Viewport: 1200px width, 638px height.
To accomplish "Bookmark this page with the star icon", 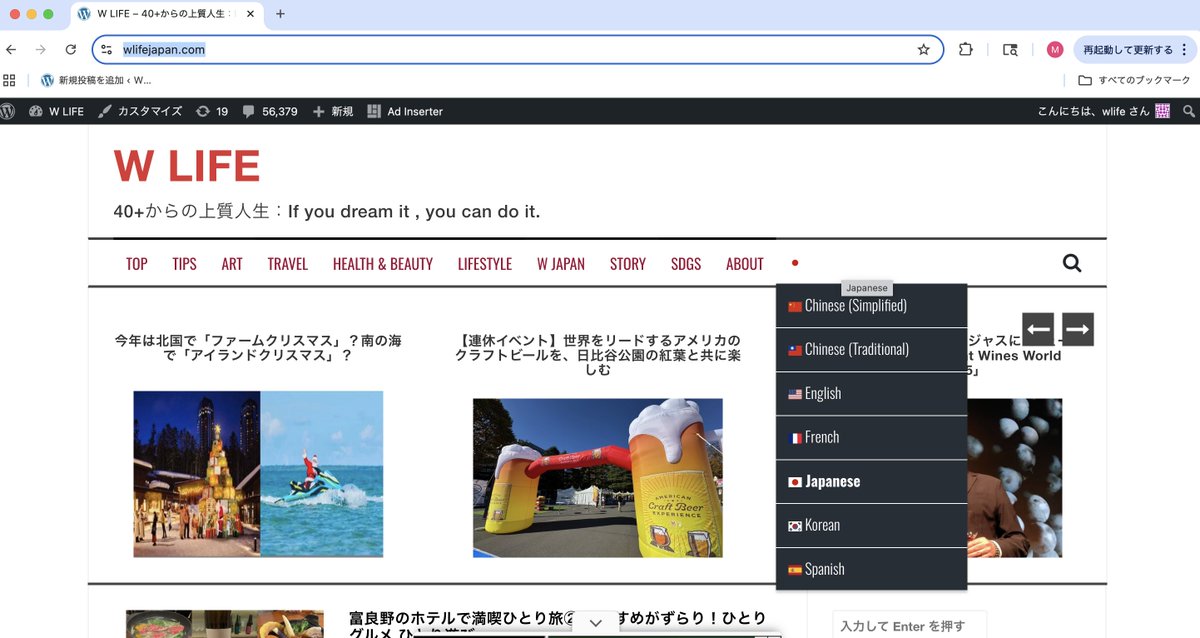I will tap(923, 49).
